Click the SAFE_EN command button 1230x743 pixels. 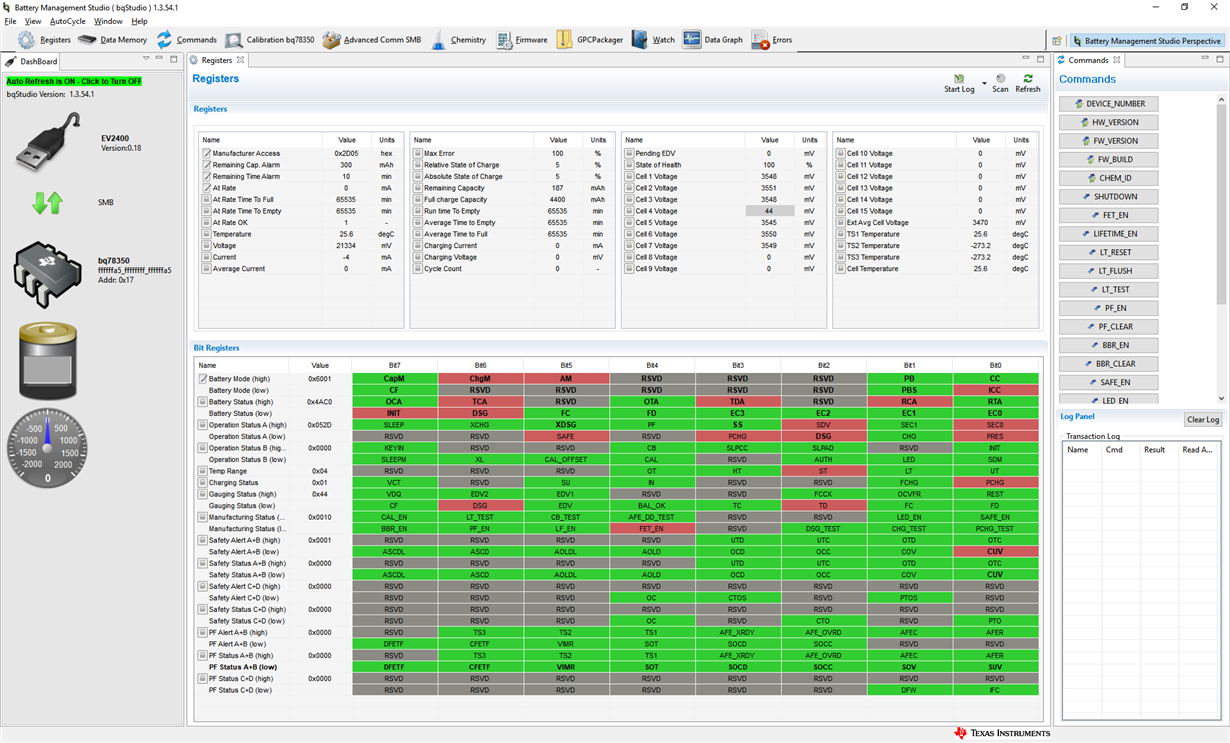(1109, 382)
